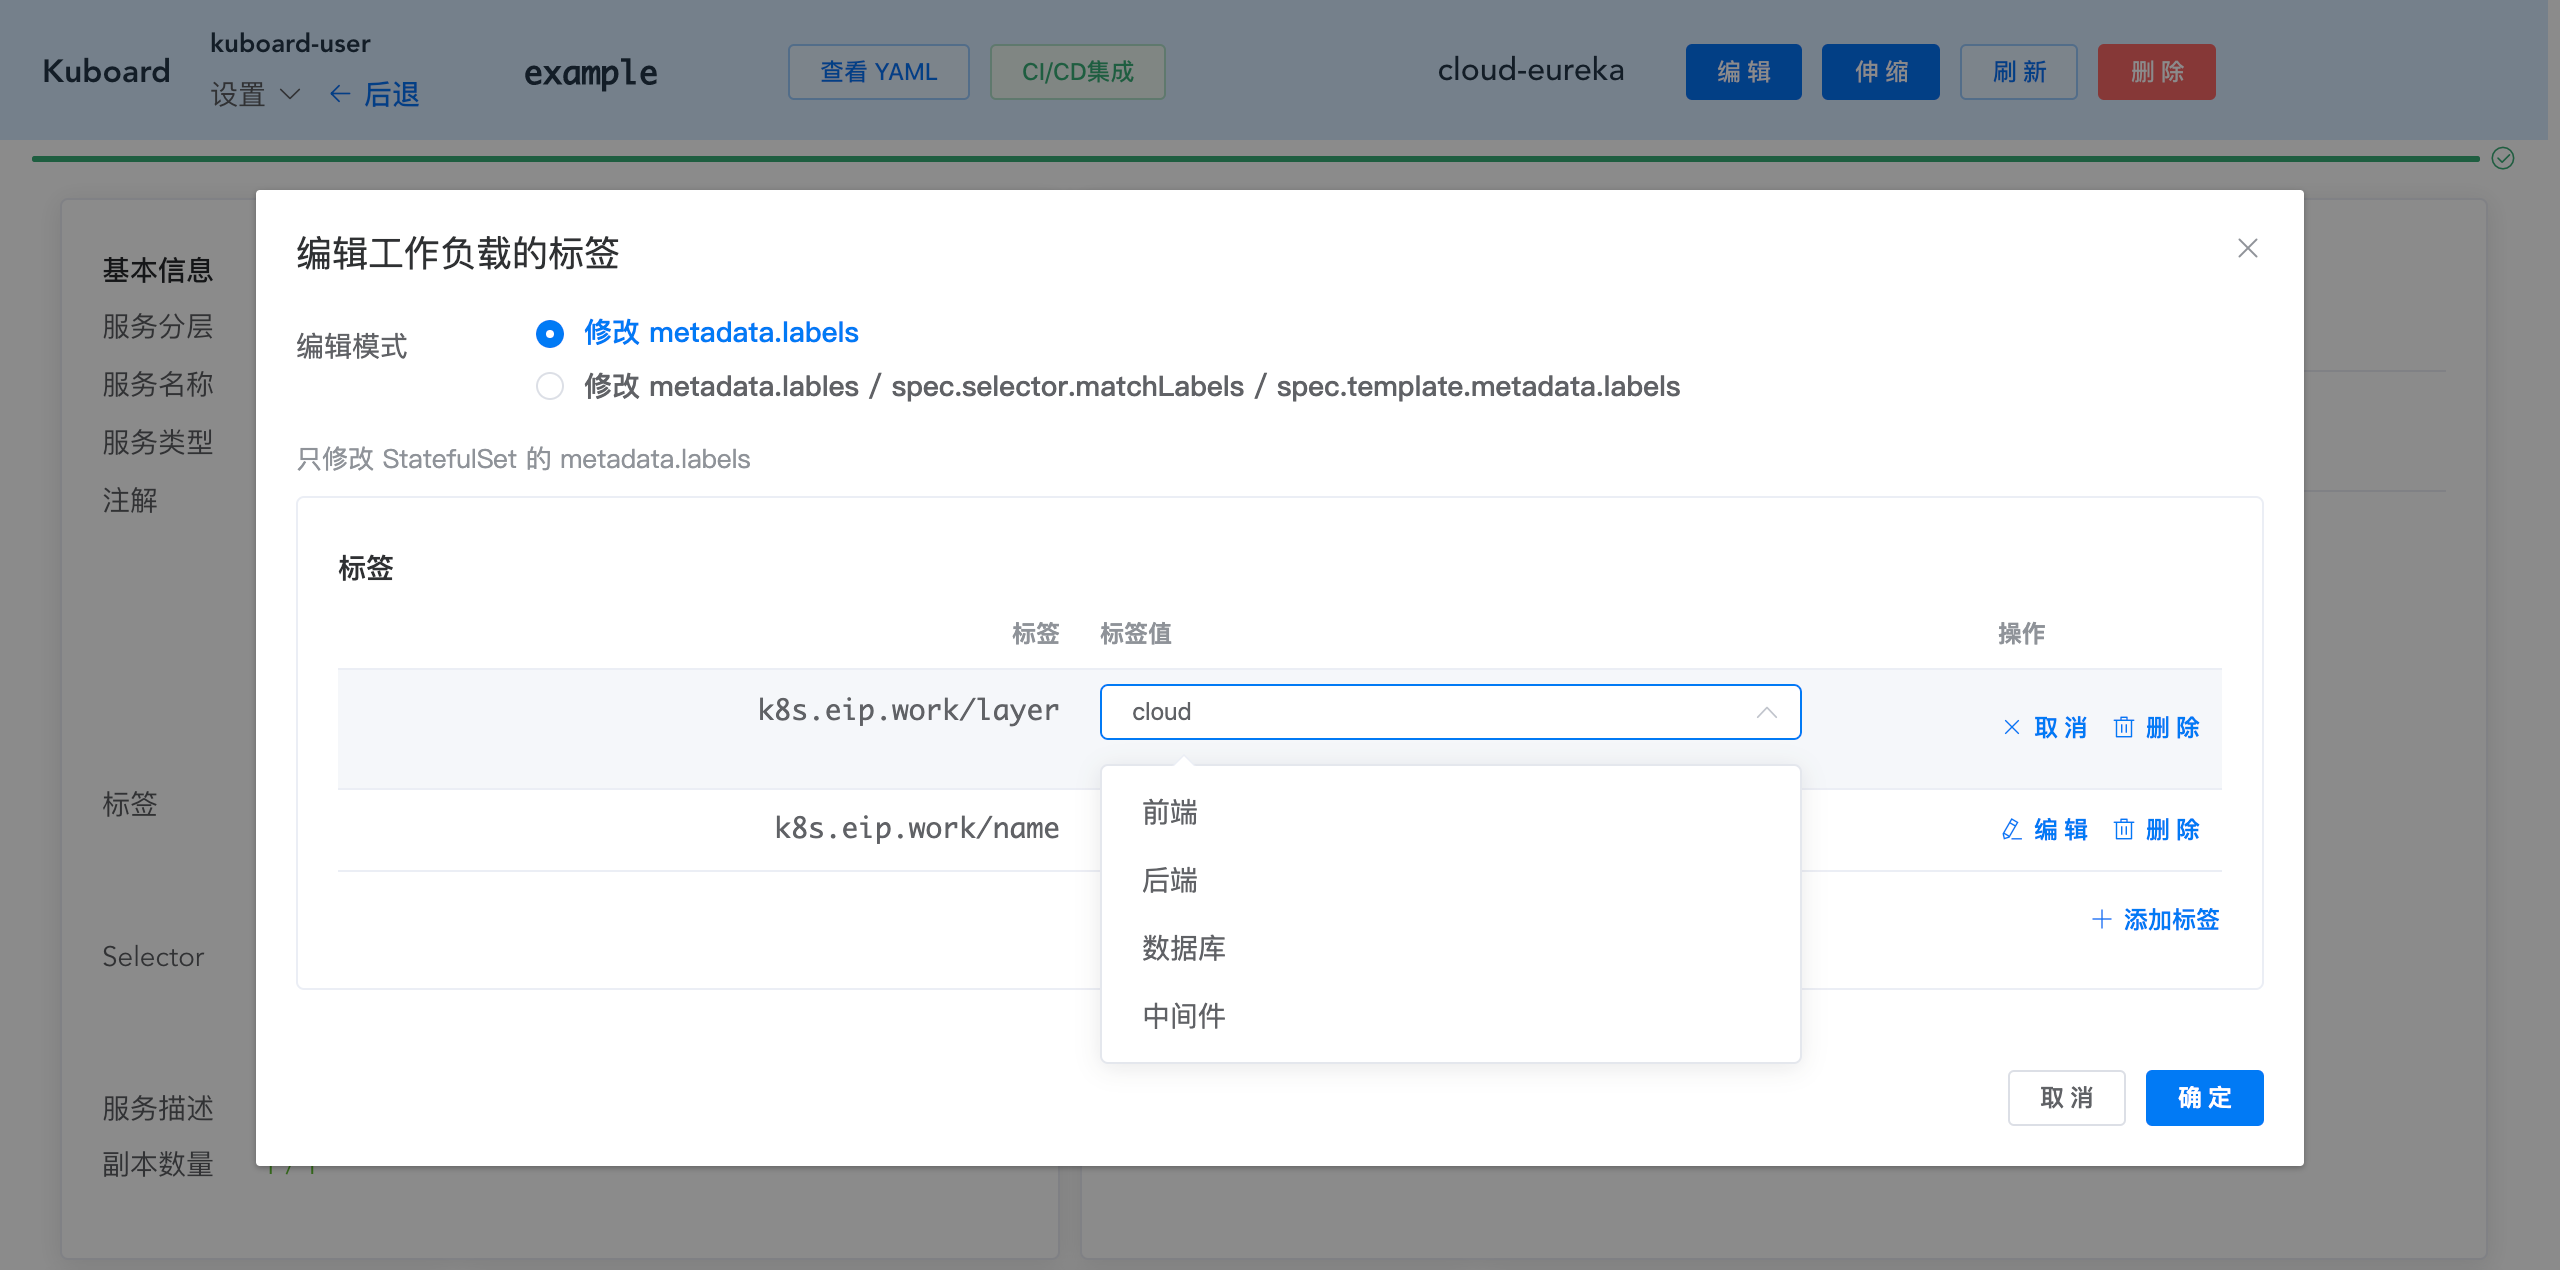Expand the 设置 settings dropdown

click(x=255, y=95)
